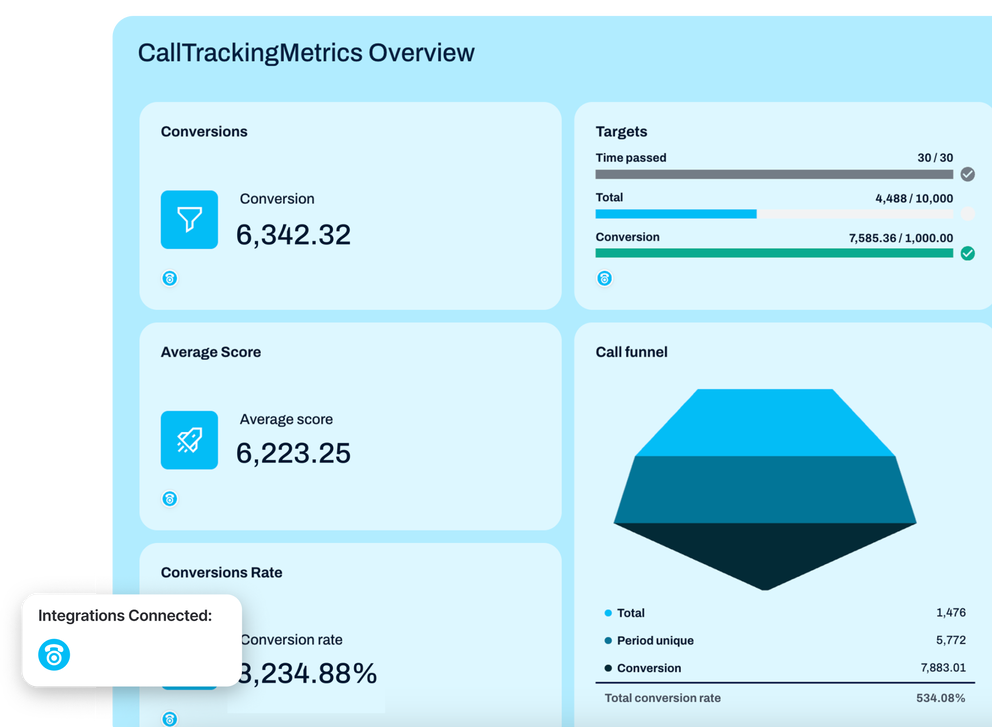Click the 7,883.01 Conversion funnel value

[943, 668]
